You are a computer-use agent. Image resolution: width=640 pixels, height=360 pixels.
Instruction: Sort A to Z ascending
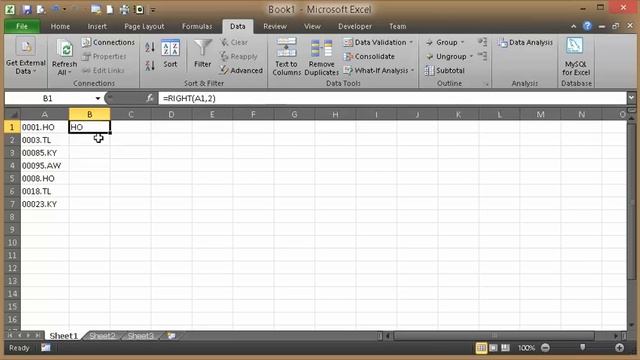tap(150, 47)
